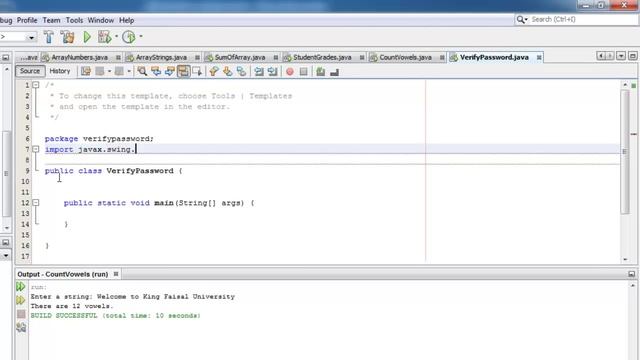
Task: Open the Debug Project dropdown arrow
Action: coord(116,37)
